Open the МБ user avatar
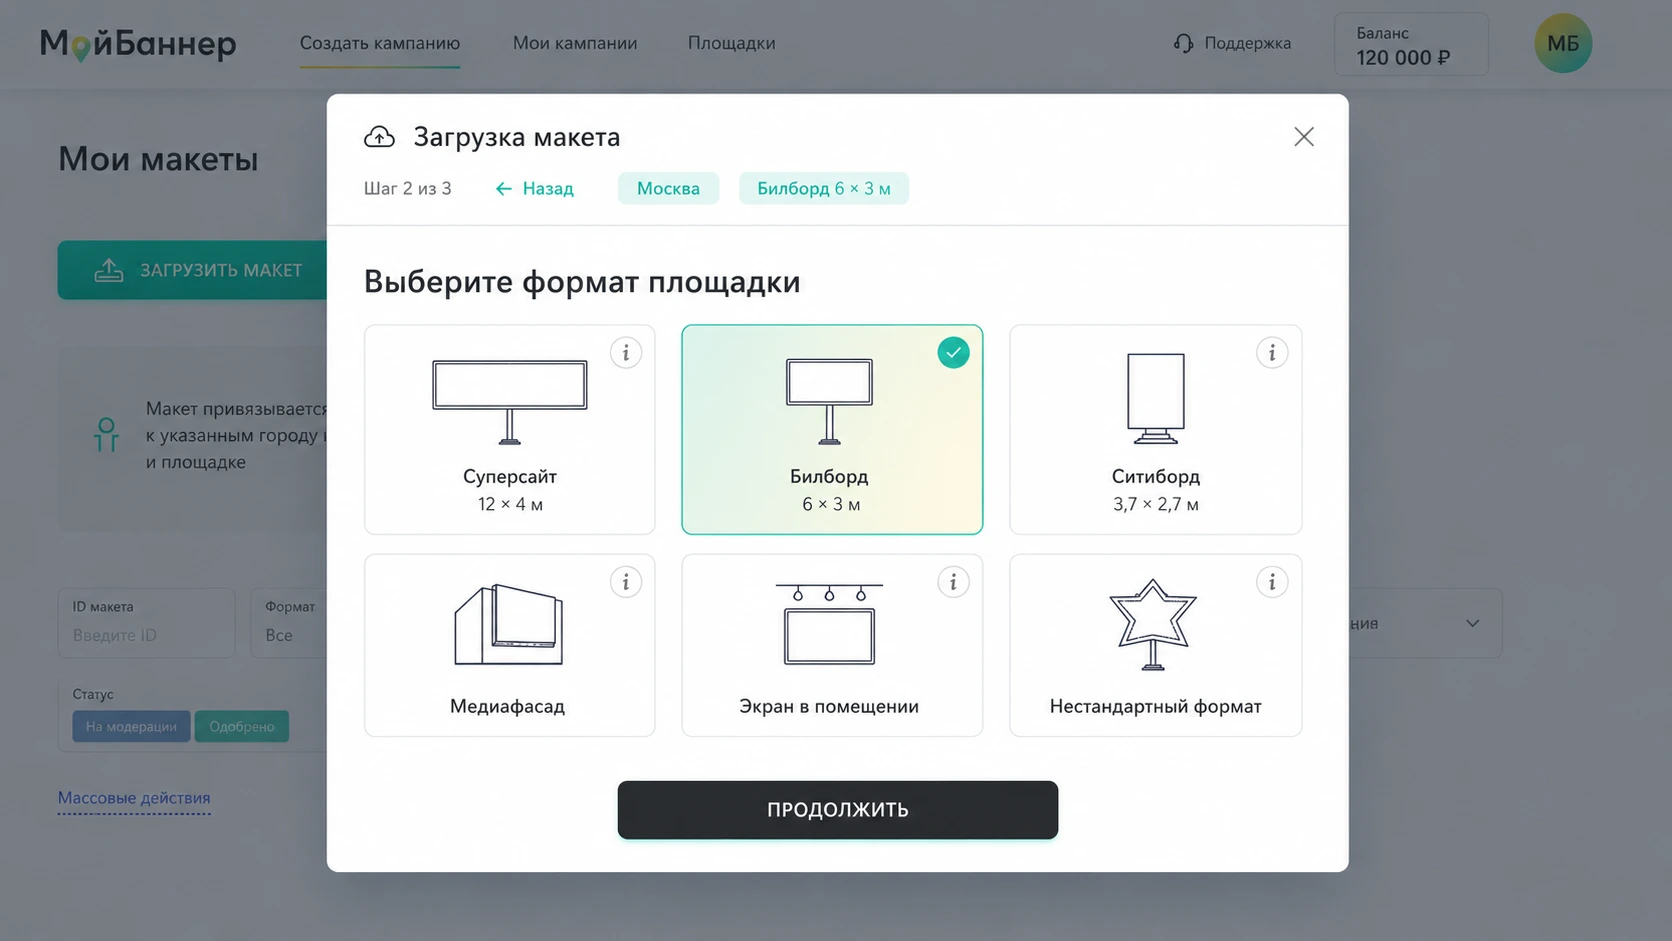Image resolution: width=1672 pixels, height=941 pixels. (1563, 43)
